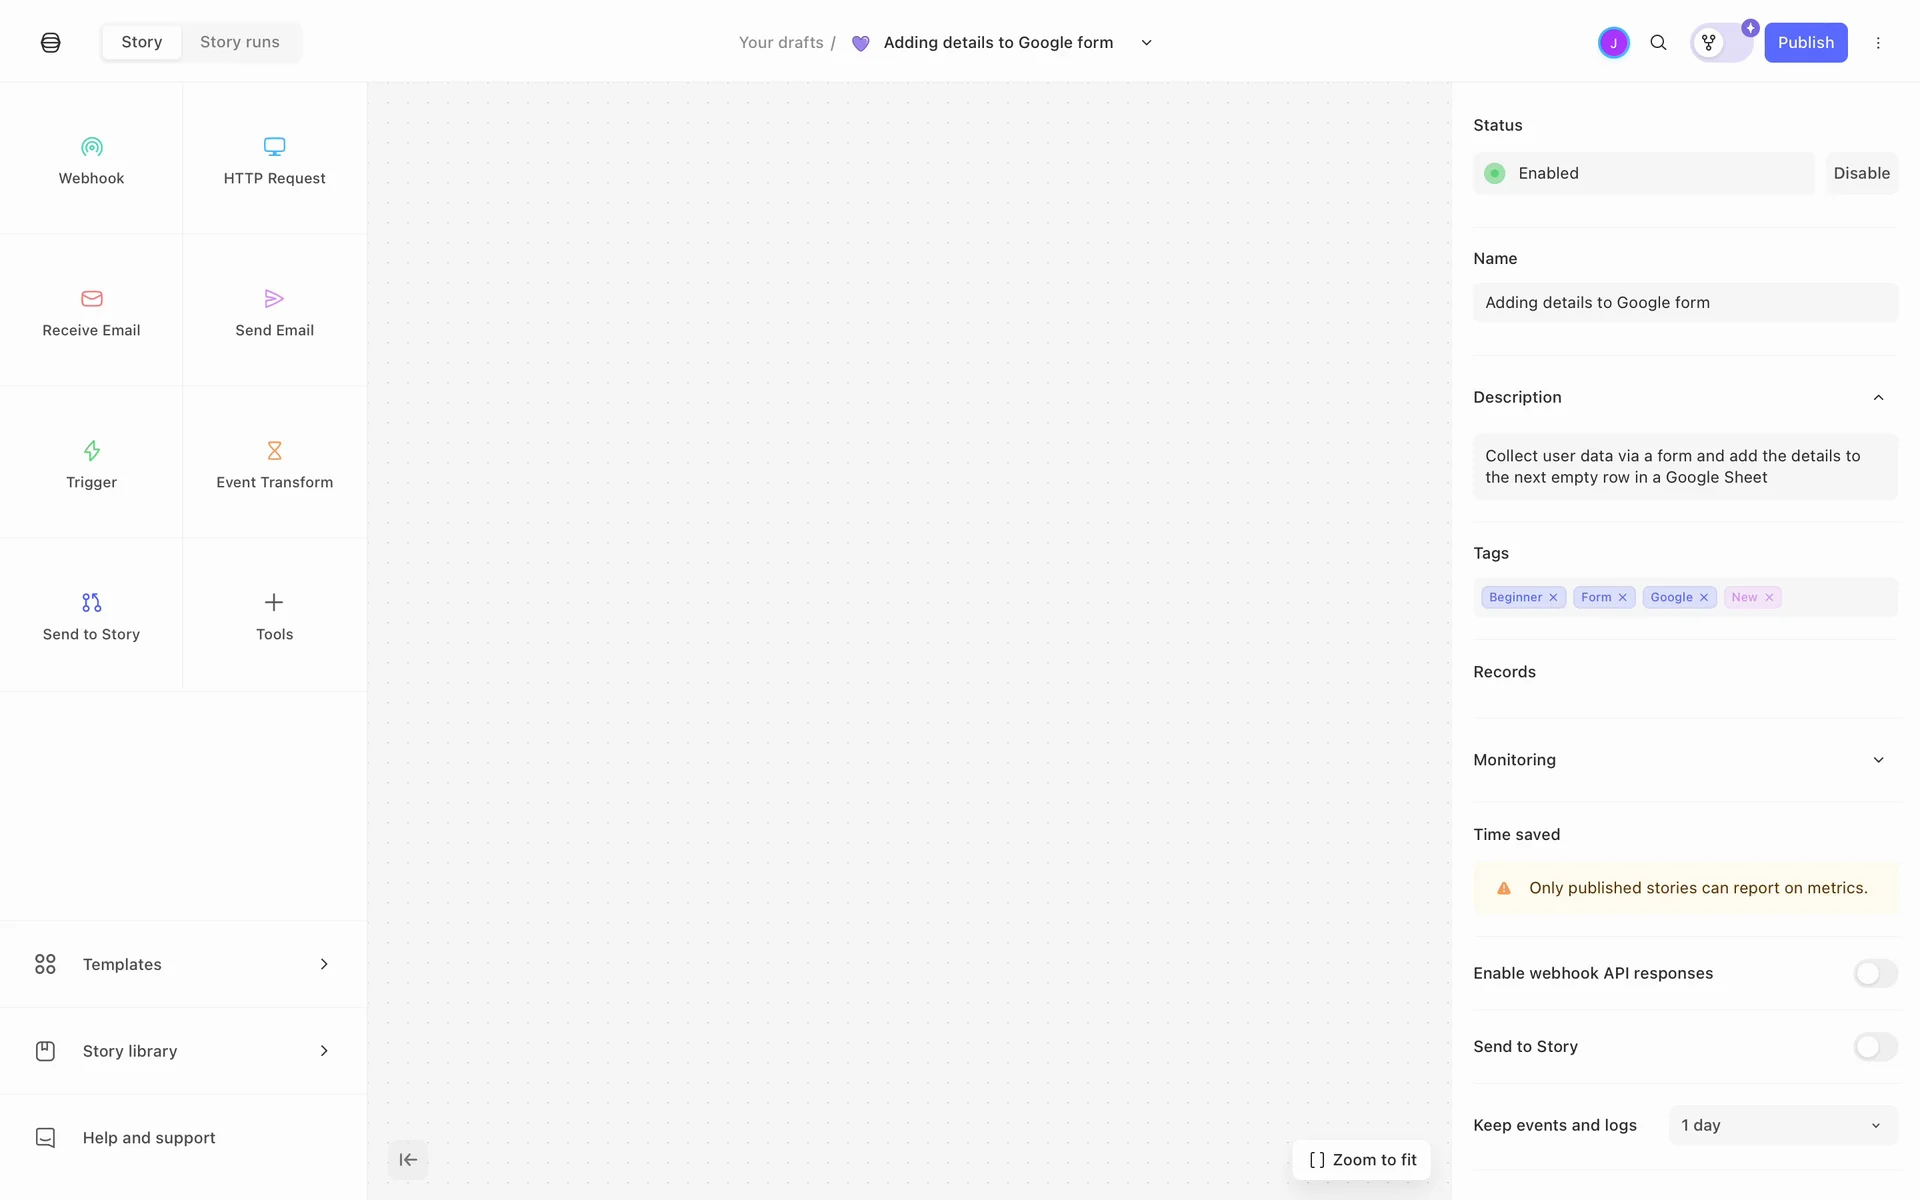The height and width of the screenshot is (1200, 1920).
Task: Click the story Name input field
Action: [1684, 303]
